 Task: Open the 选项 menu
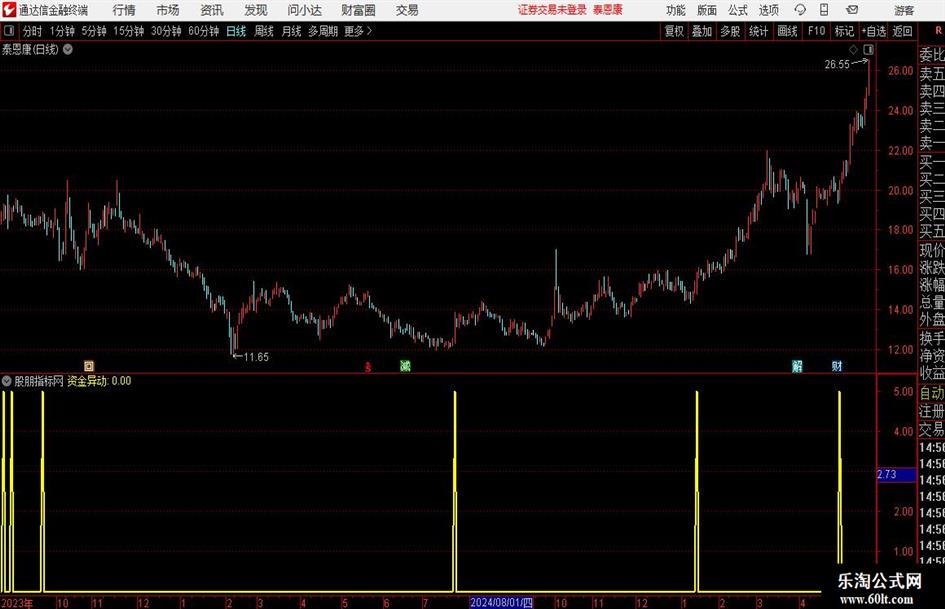[768, 10]
